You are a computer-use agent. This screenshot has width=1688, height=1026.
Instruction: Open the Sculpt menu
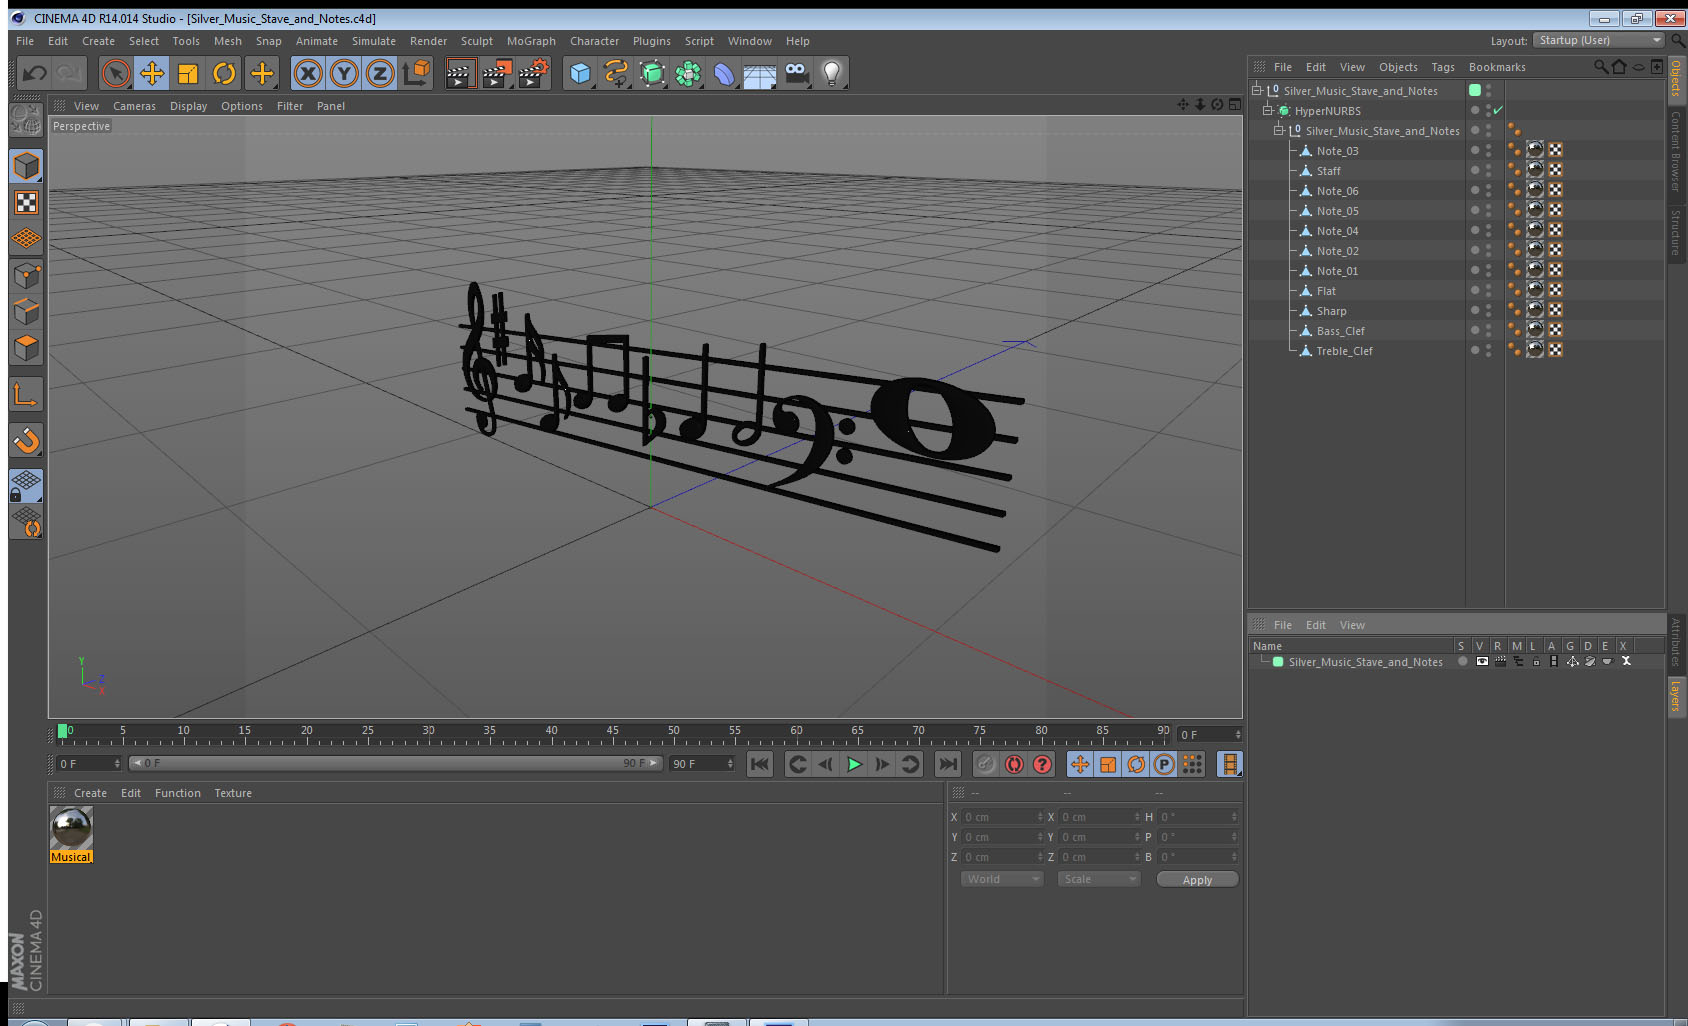[477, 41]
